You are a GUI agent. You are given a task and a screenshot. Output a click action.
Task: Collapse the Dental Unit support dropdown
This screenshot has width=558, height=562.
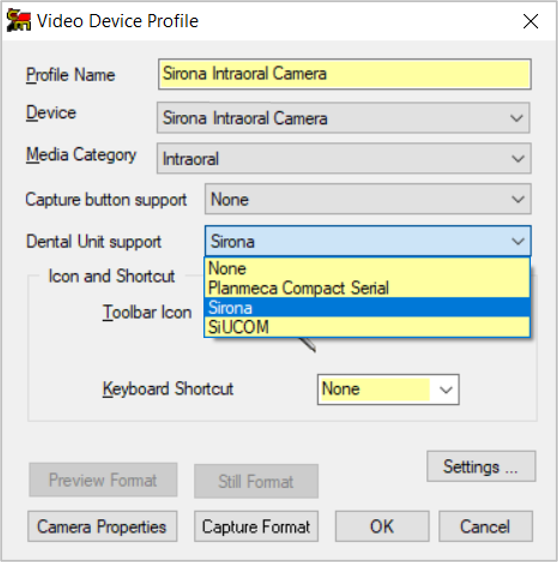pyautogui.click(x=518, y=241)
